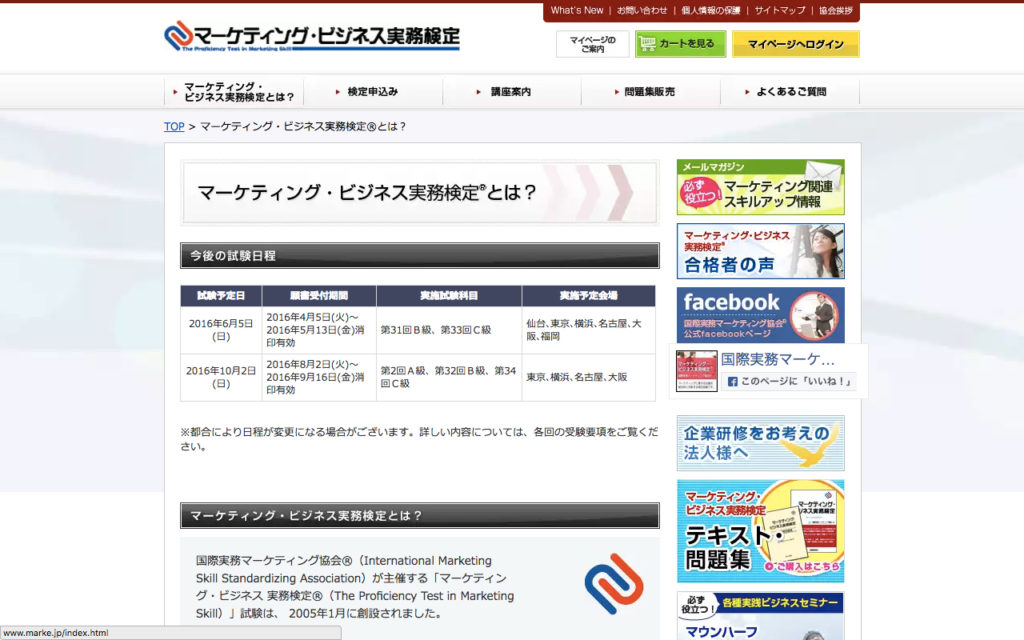Click the 合格者の声 banner thumbnail

760,251
